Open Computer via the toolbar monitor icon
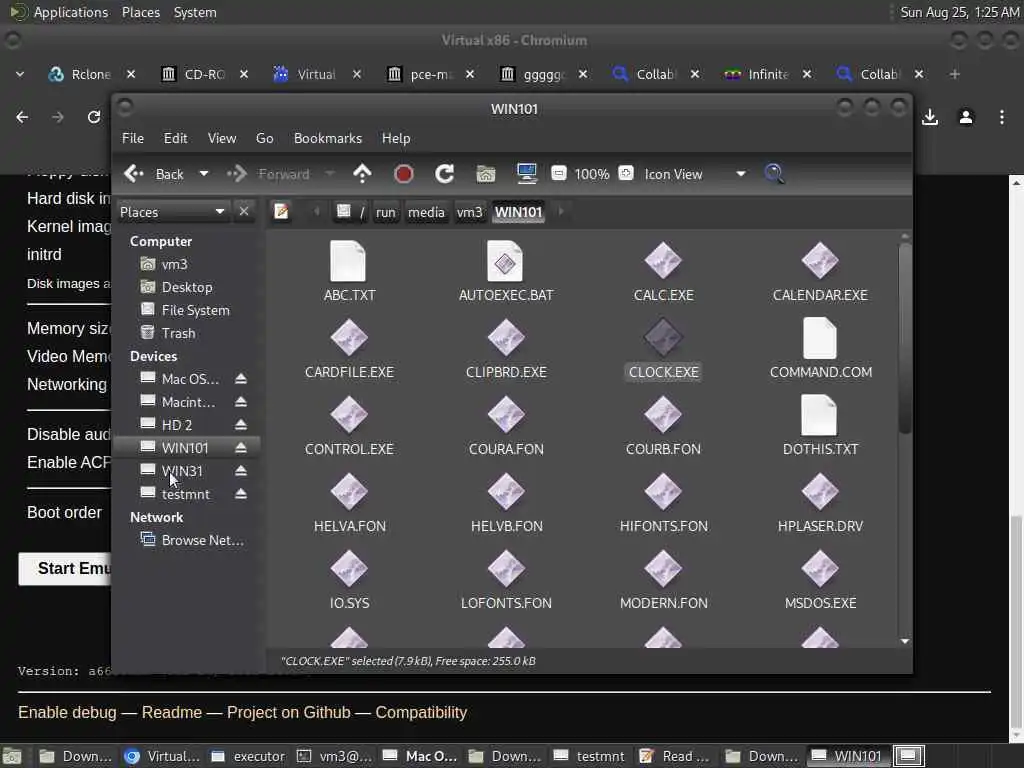This screenshot has width=1024, height=768. point(526,174)
